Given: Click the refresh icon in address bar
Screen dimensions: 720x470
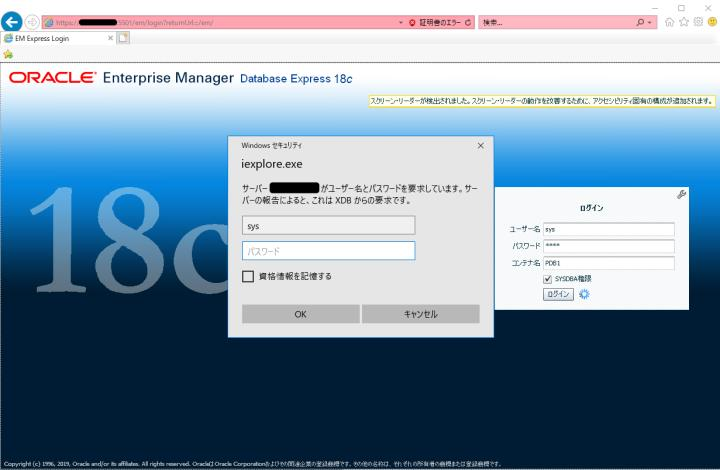Looking at the screenshot, I should point(468,22).
